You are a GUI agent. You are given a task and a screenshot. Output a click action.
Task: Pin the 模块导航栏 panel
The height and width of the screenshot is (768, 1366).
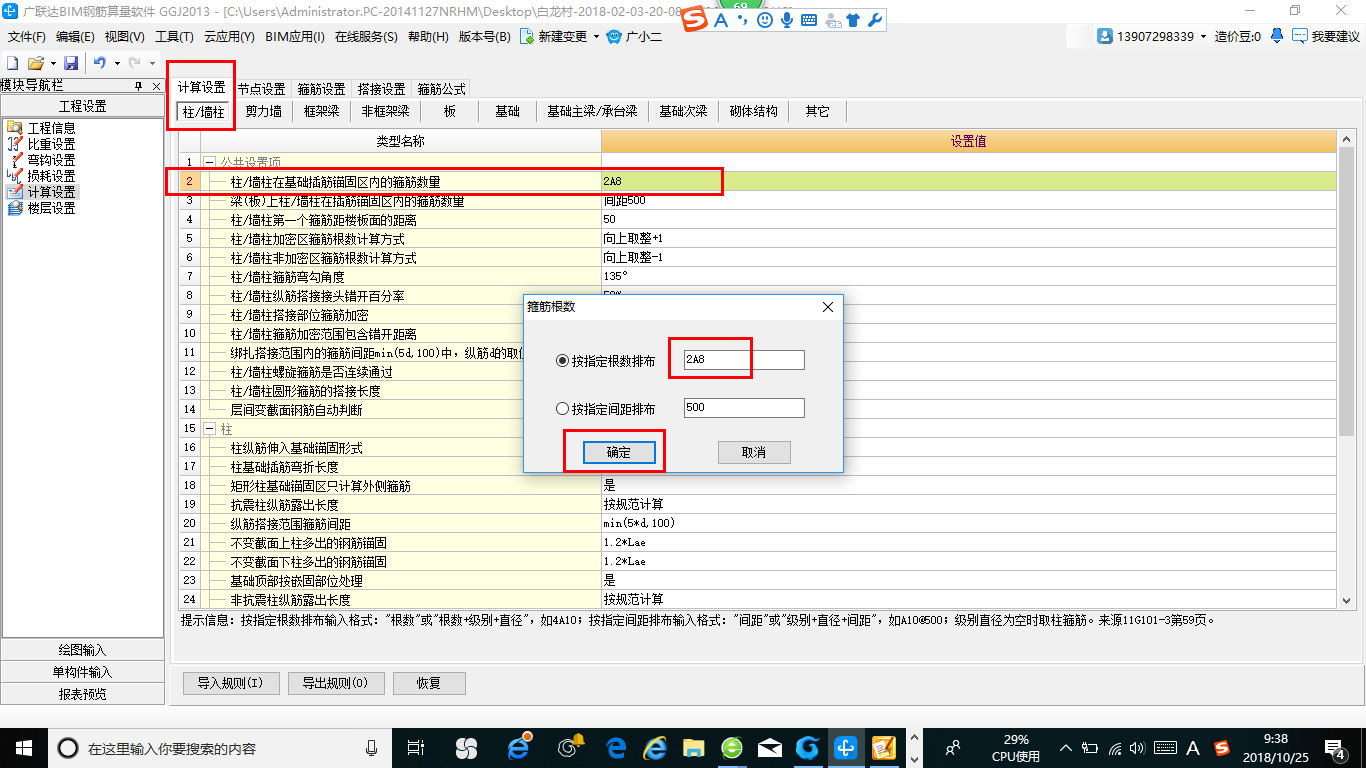click(x=139, y=87)
